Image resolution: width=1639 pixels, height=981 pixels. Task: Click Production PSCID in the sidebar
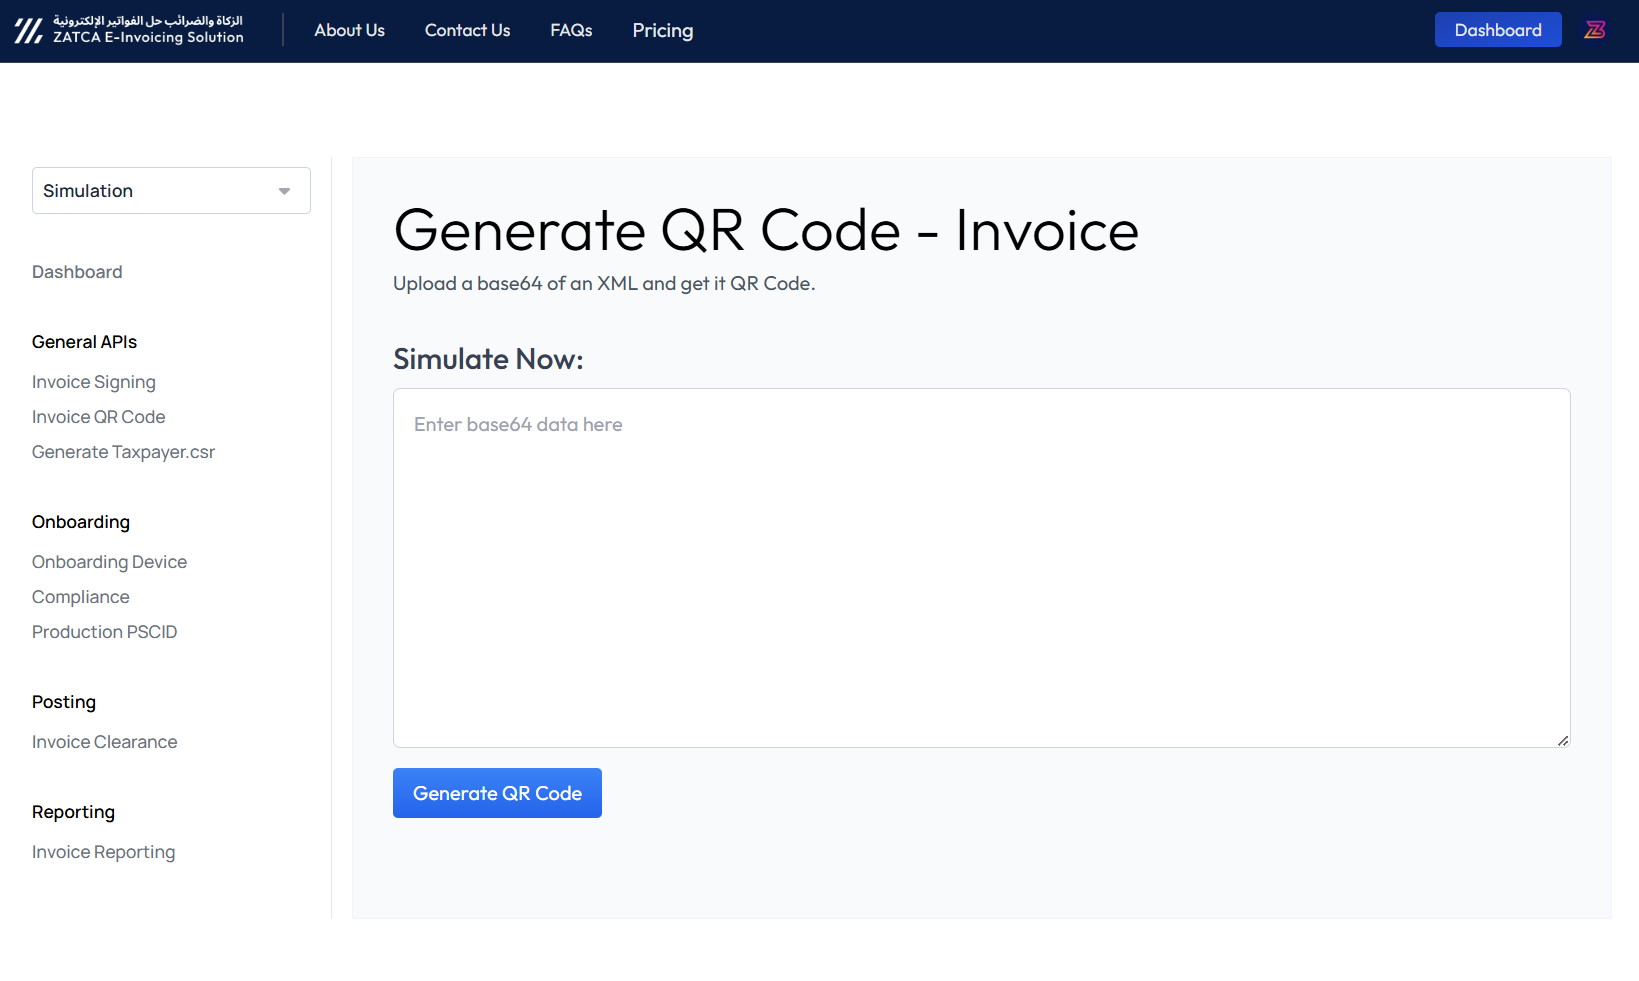[104, 631]
